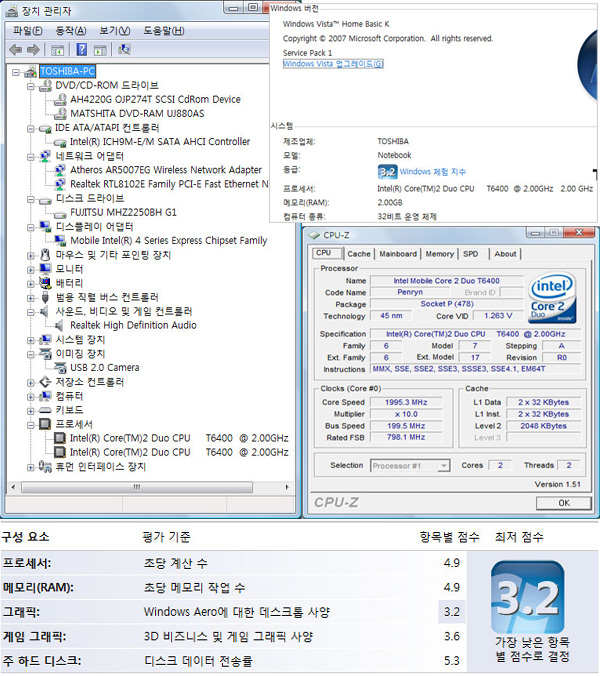Click the 3.2 rating badge beside 등급
Image resolution: width=600 pixels, height=676 pixels.
(x=387, y=172)
